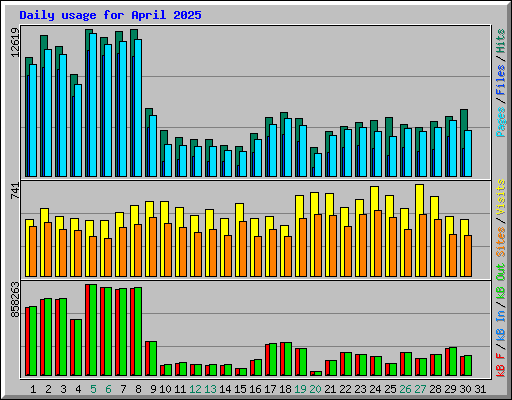Click the 'Sites' legend label

(x=500, y=242)
